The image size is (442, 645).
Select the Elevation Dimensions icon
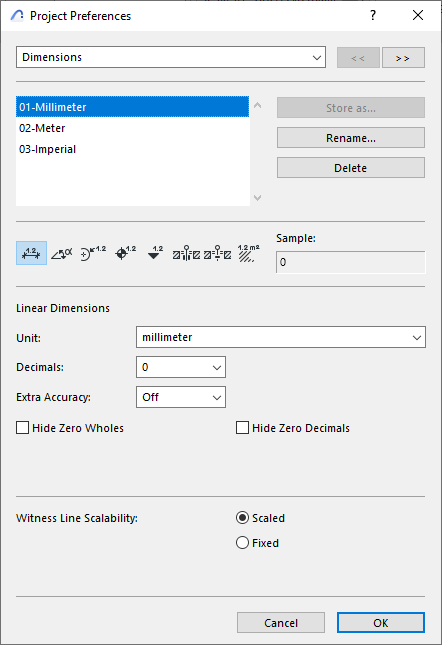[x=155, y=253]
